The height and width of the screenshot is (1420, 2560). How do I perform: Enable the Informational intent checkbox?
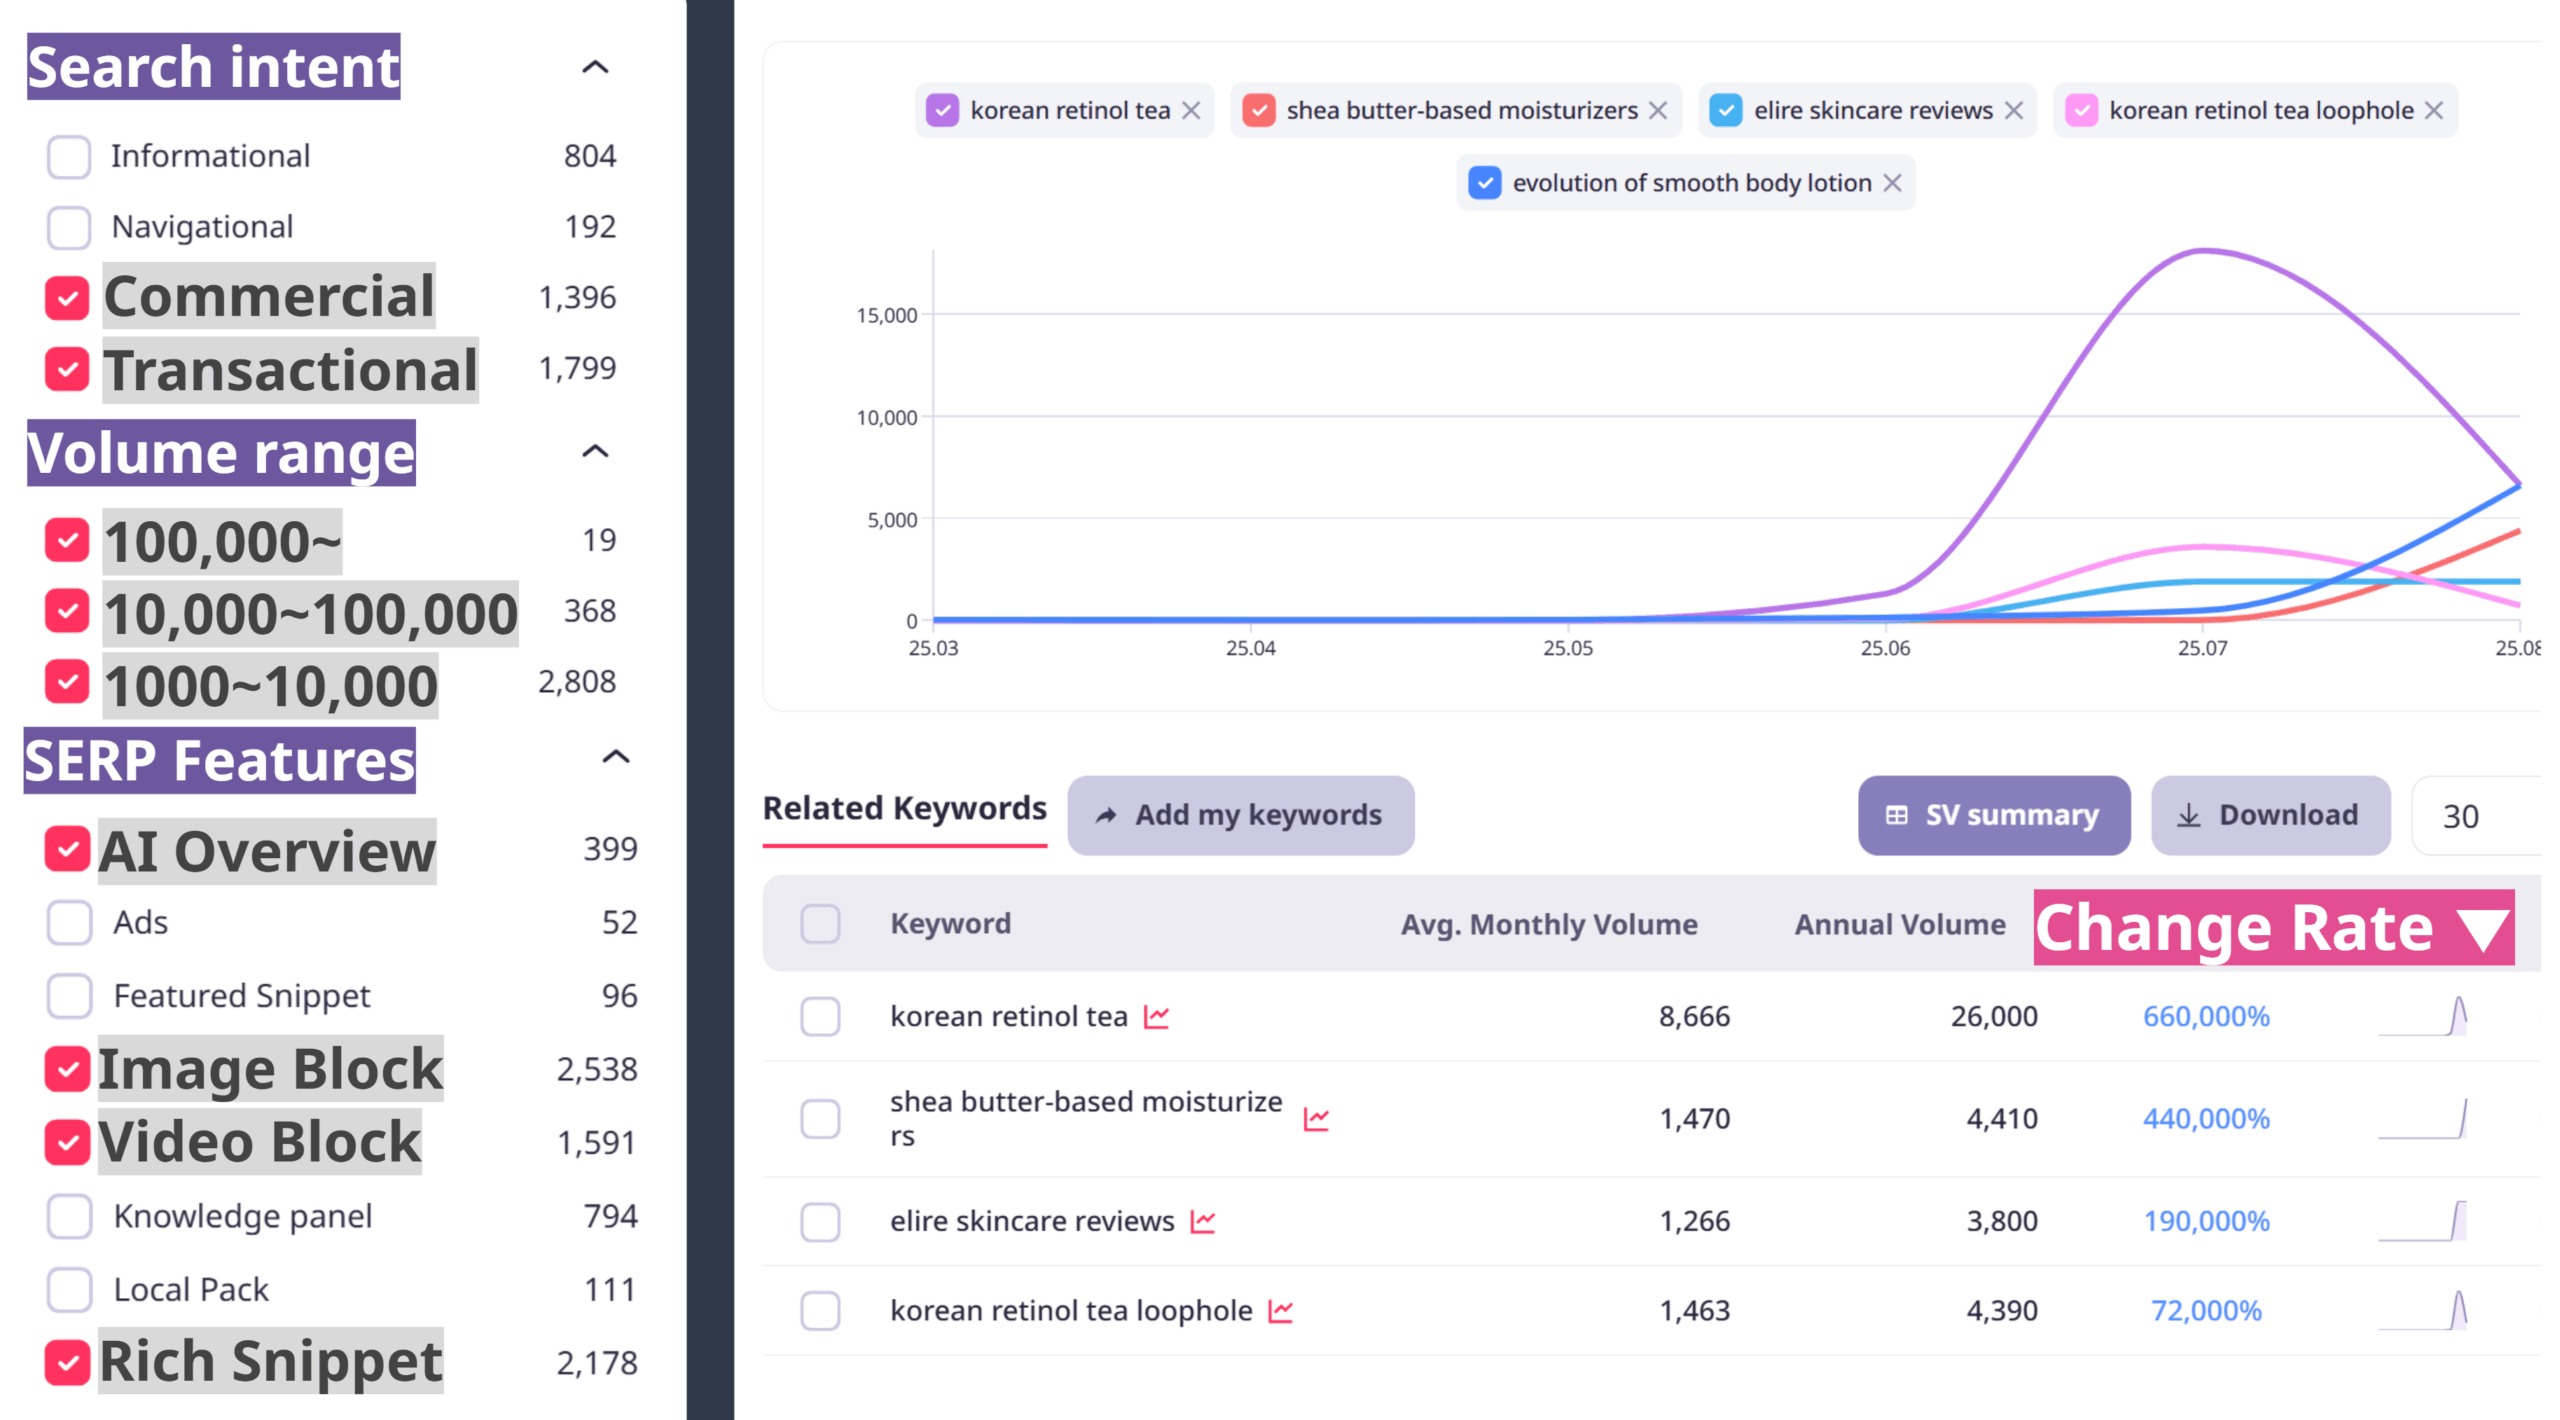(69, 157)
